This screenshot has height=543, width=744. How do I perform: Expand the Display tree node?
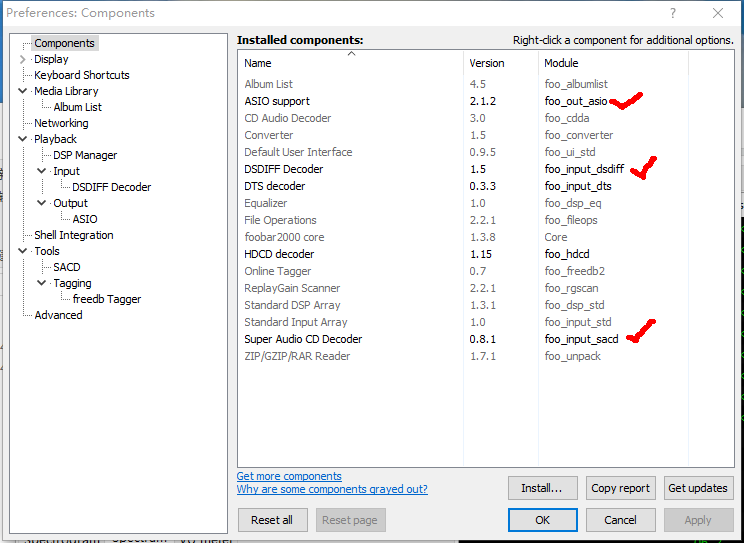tap(22, 59)
